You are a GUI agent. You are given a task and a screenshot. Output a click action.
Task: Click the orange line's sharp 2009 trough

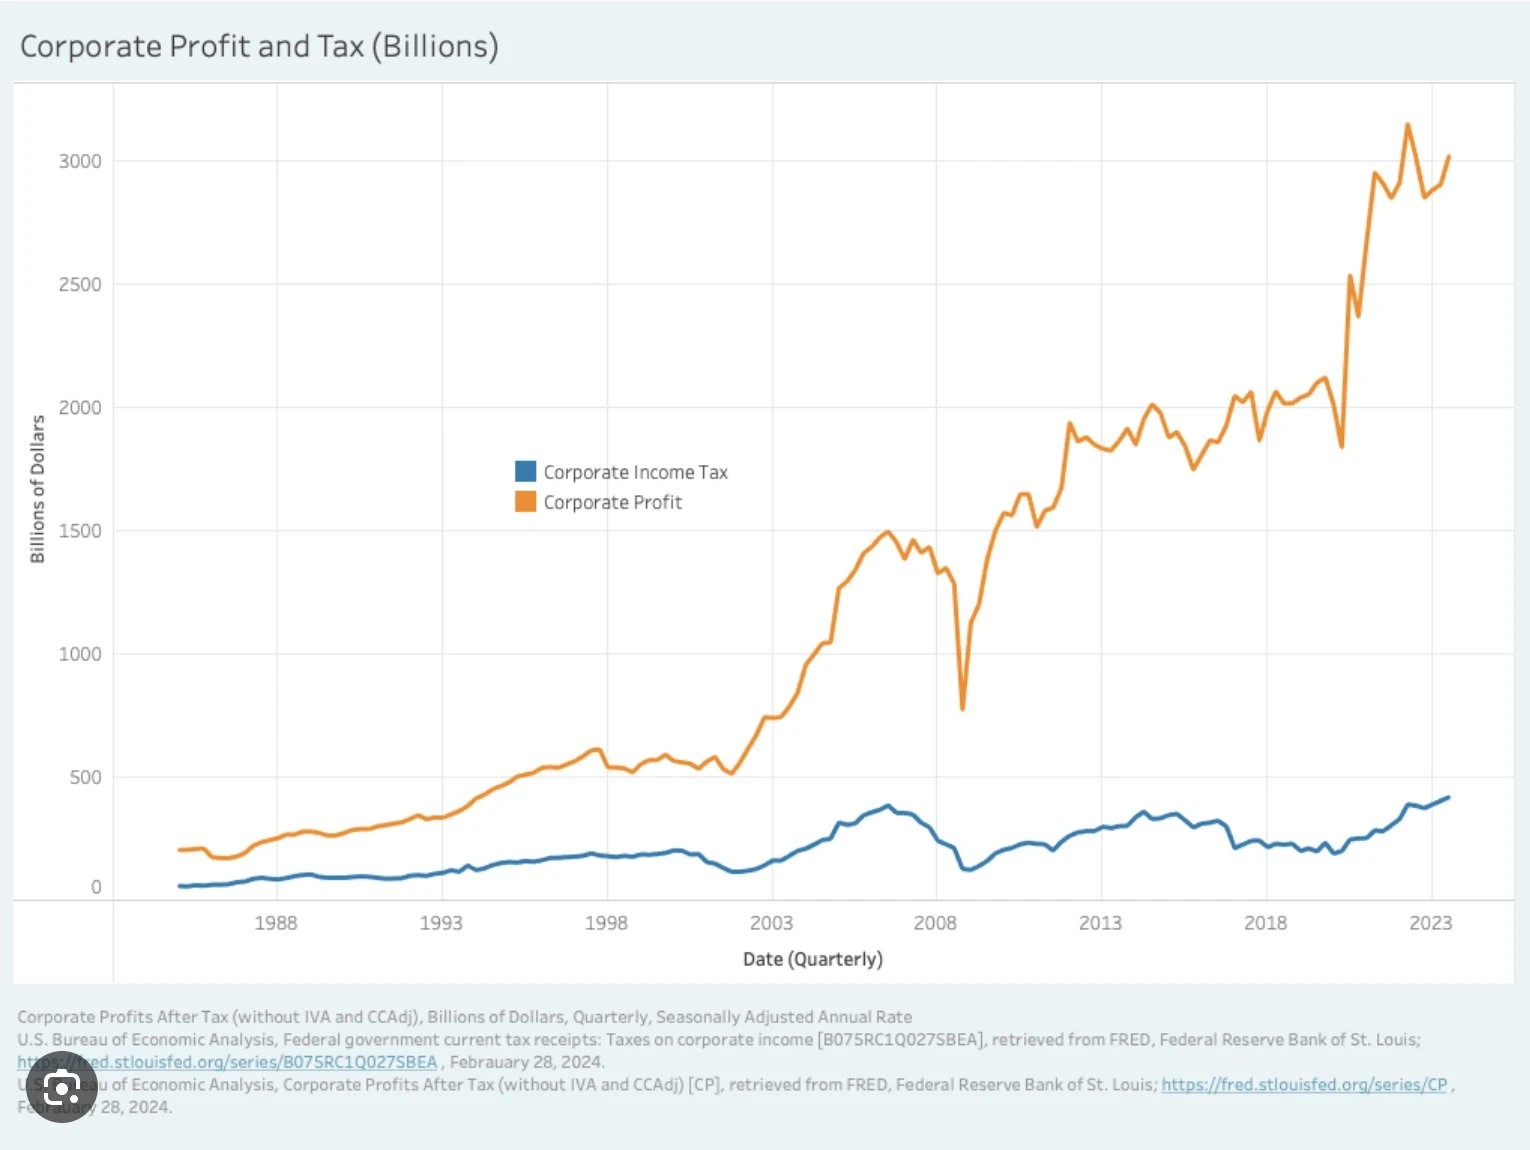click(962, 708)
